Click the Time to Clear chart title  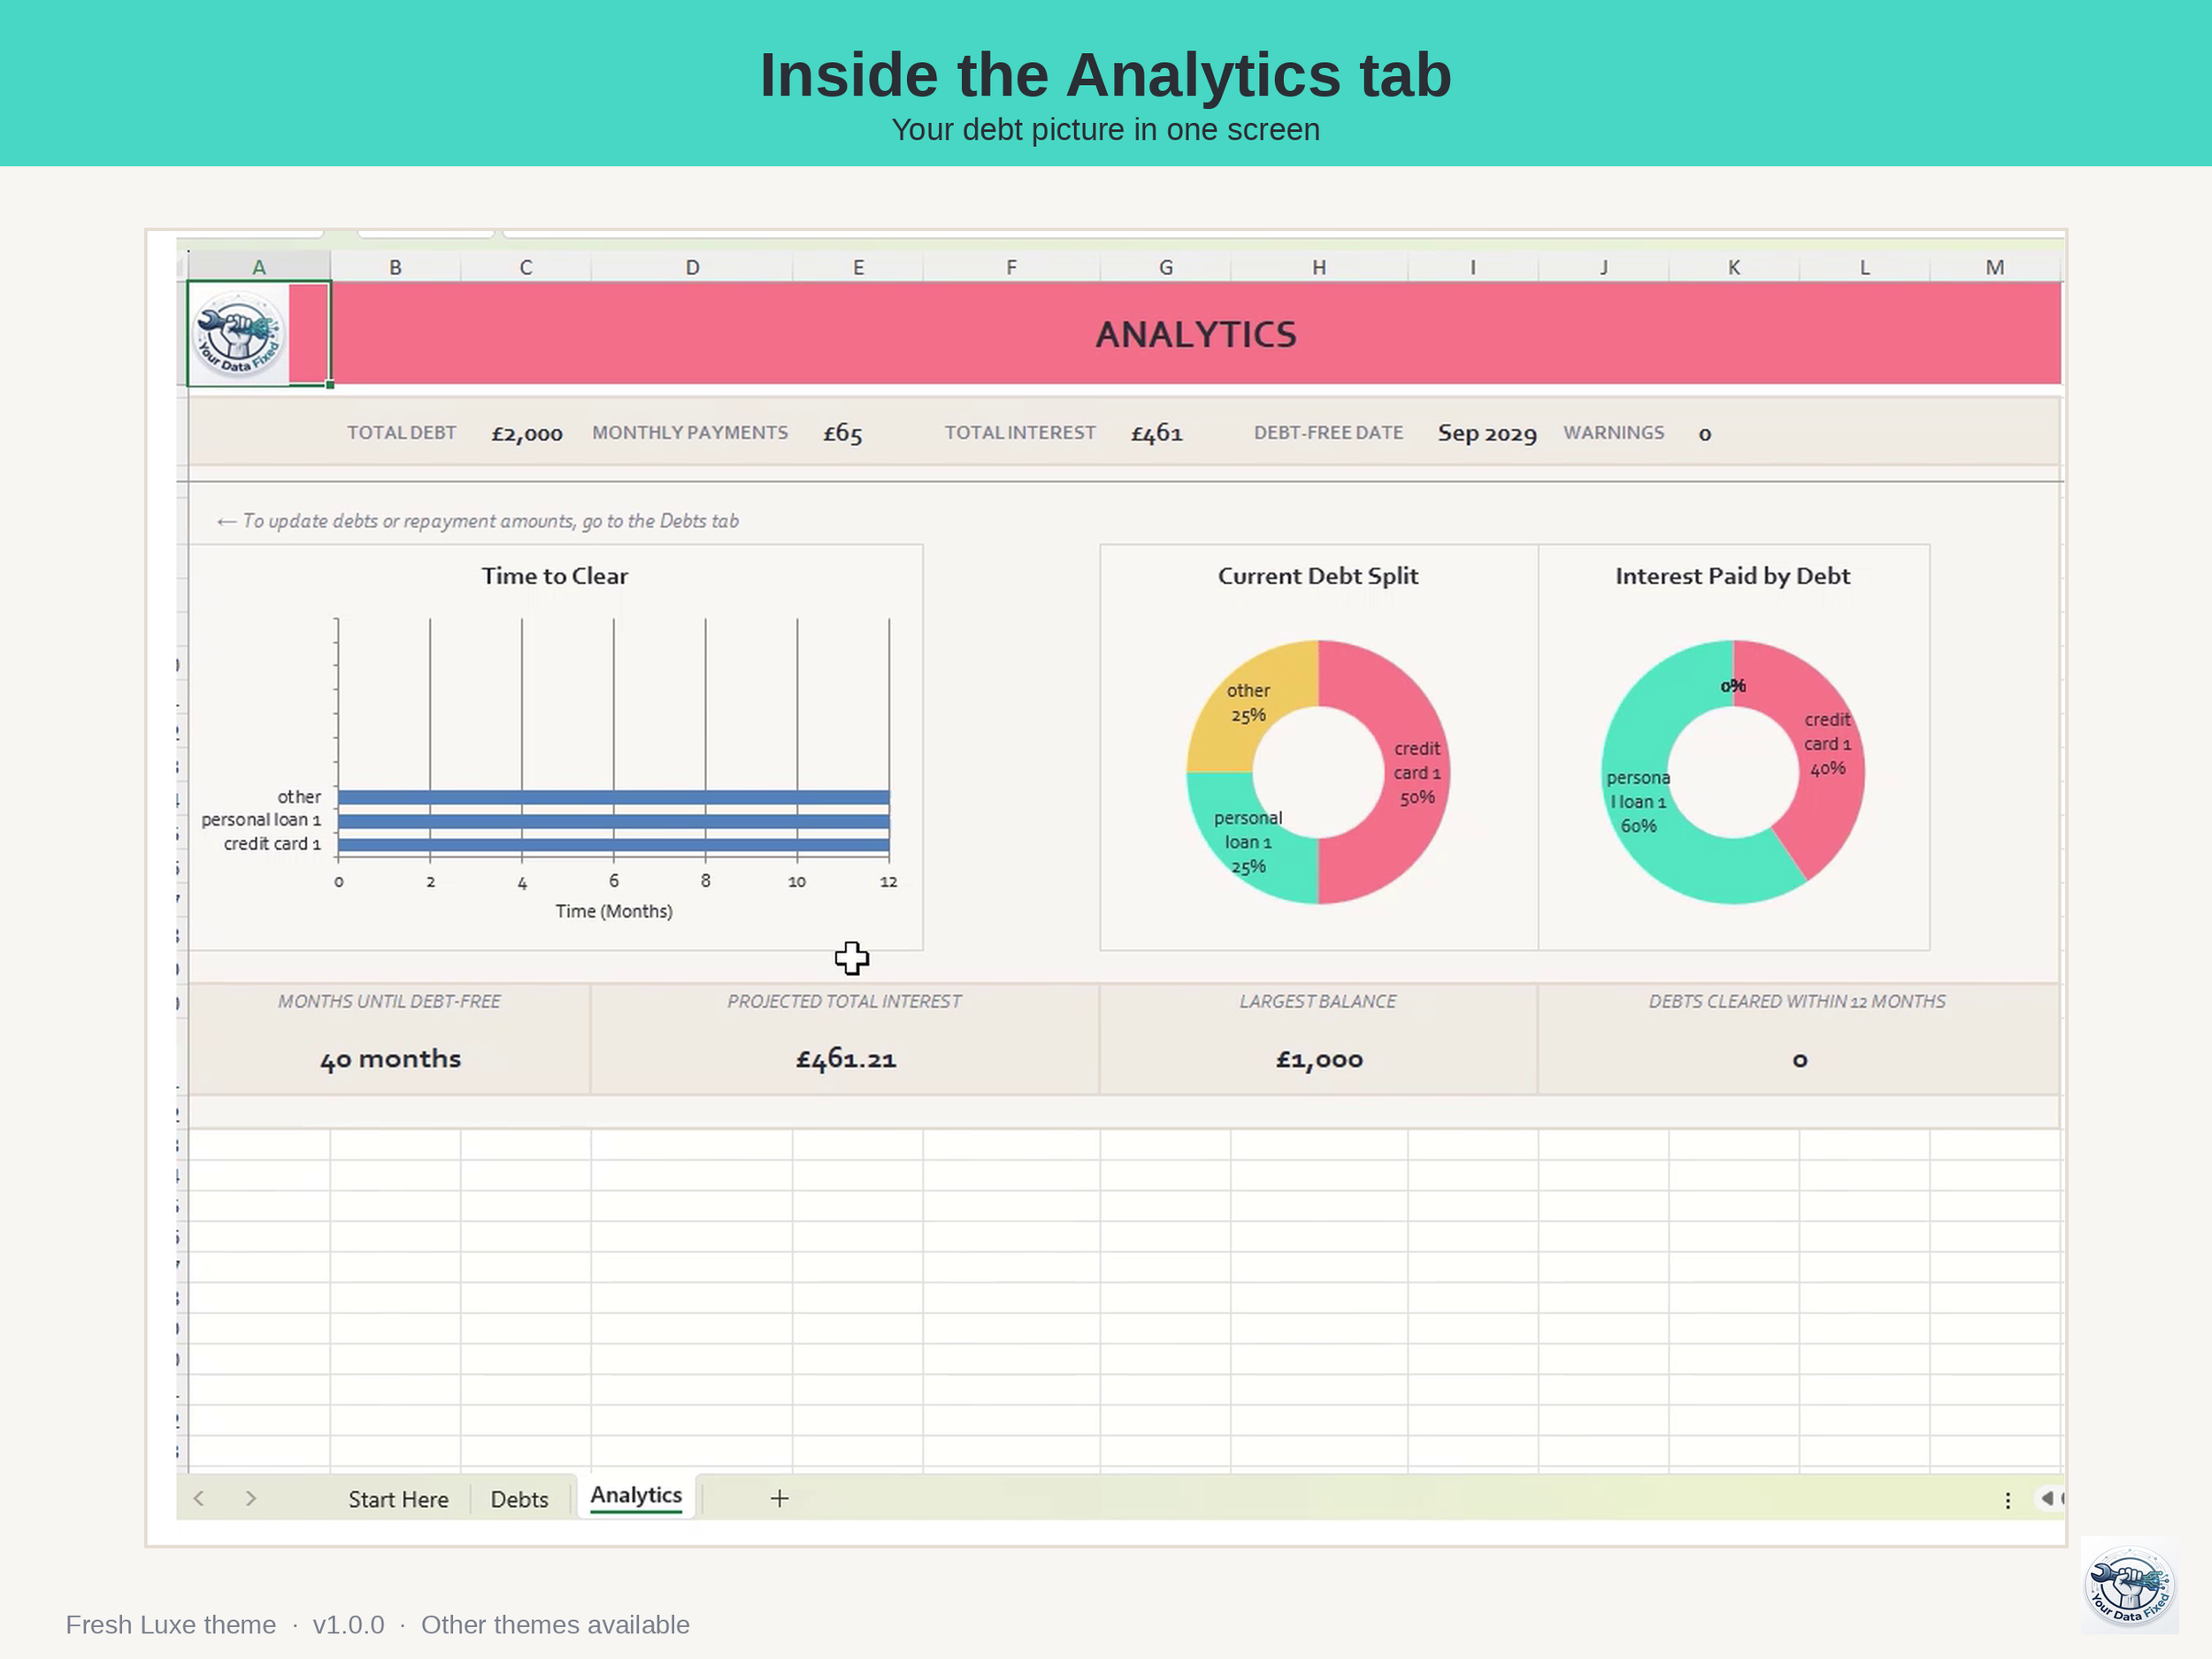[x=554, y=576]
